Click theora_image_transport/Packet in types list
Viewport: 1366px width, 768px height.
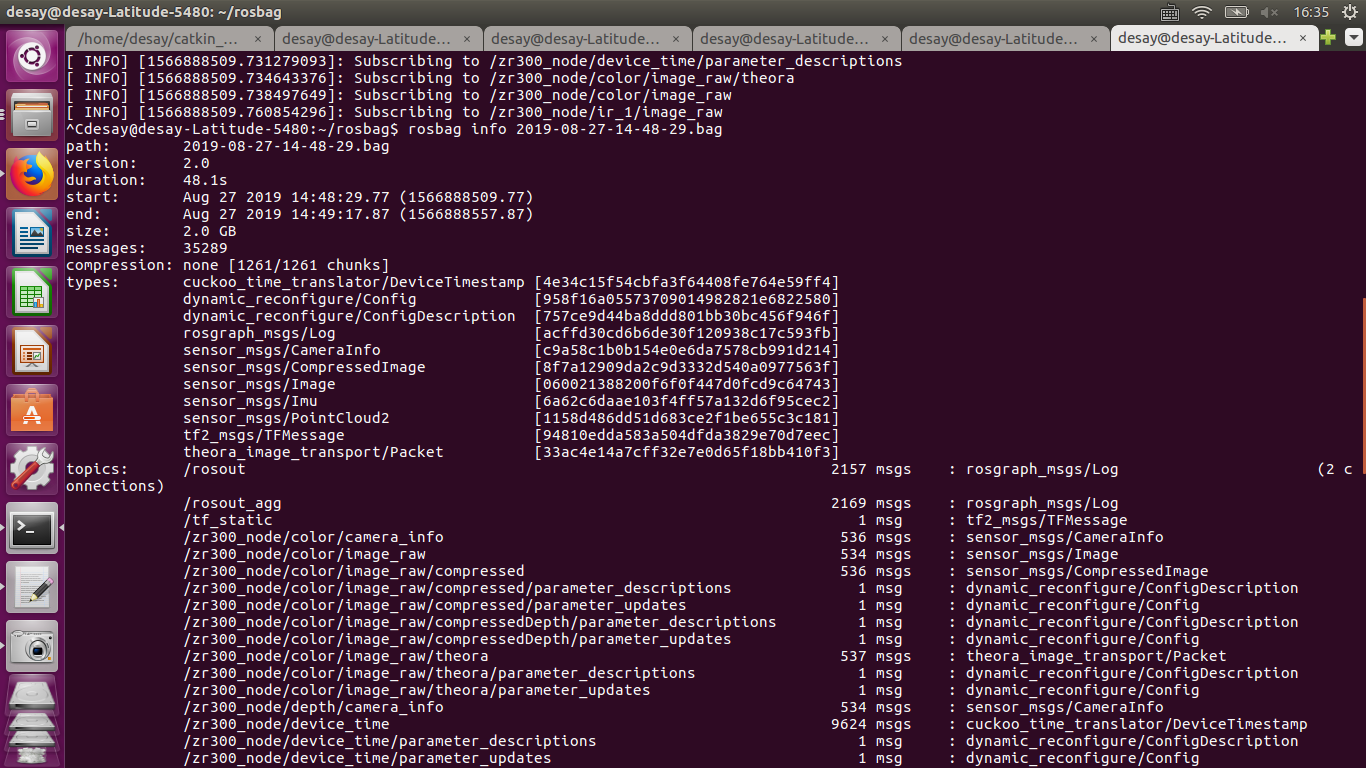[x=313, y=452]
